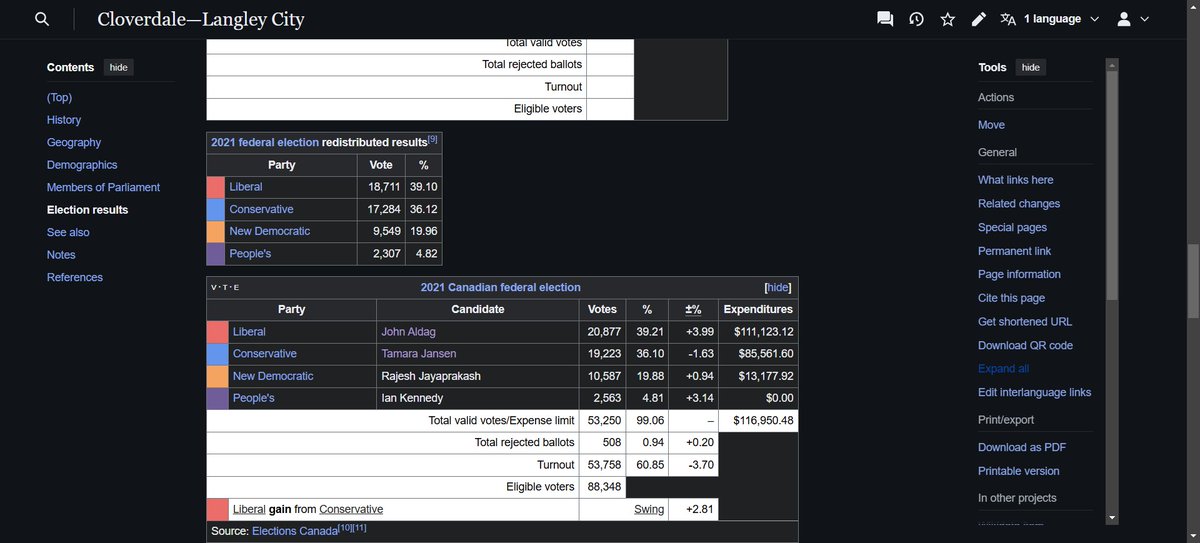The image size is (1200, 543).
Task: Click blue Conservative swatch in Jansen row
Action: click(x=217, y=354)
